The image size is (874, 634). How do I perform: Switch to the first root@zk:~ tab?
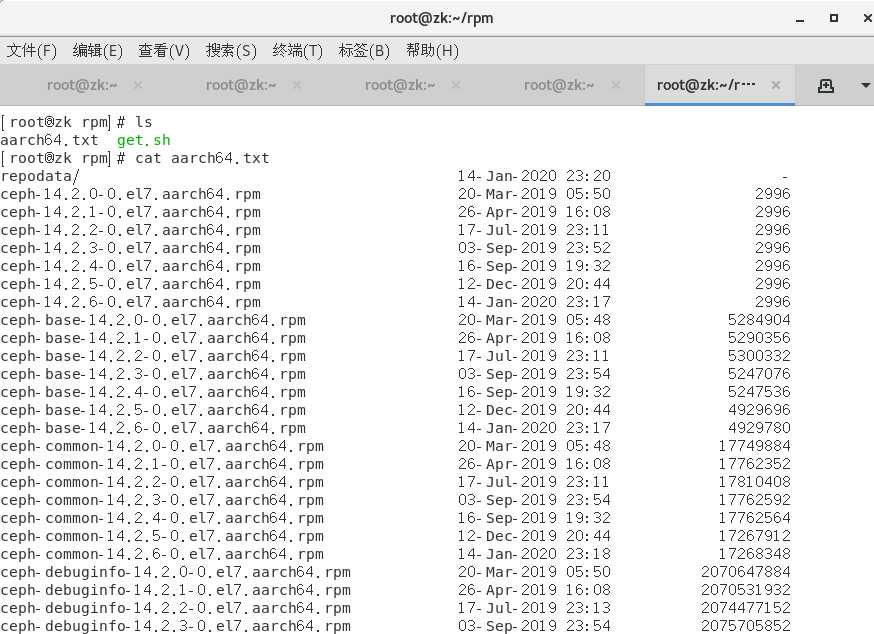tap(82, 85)
